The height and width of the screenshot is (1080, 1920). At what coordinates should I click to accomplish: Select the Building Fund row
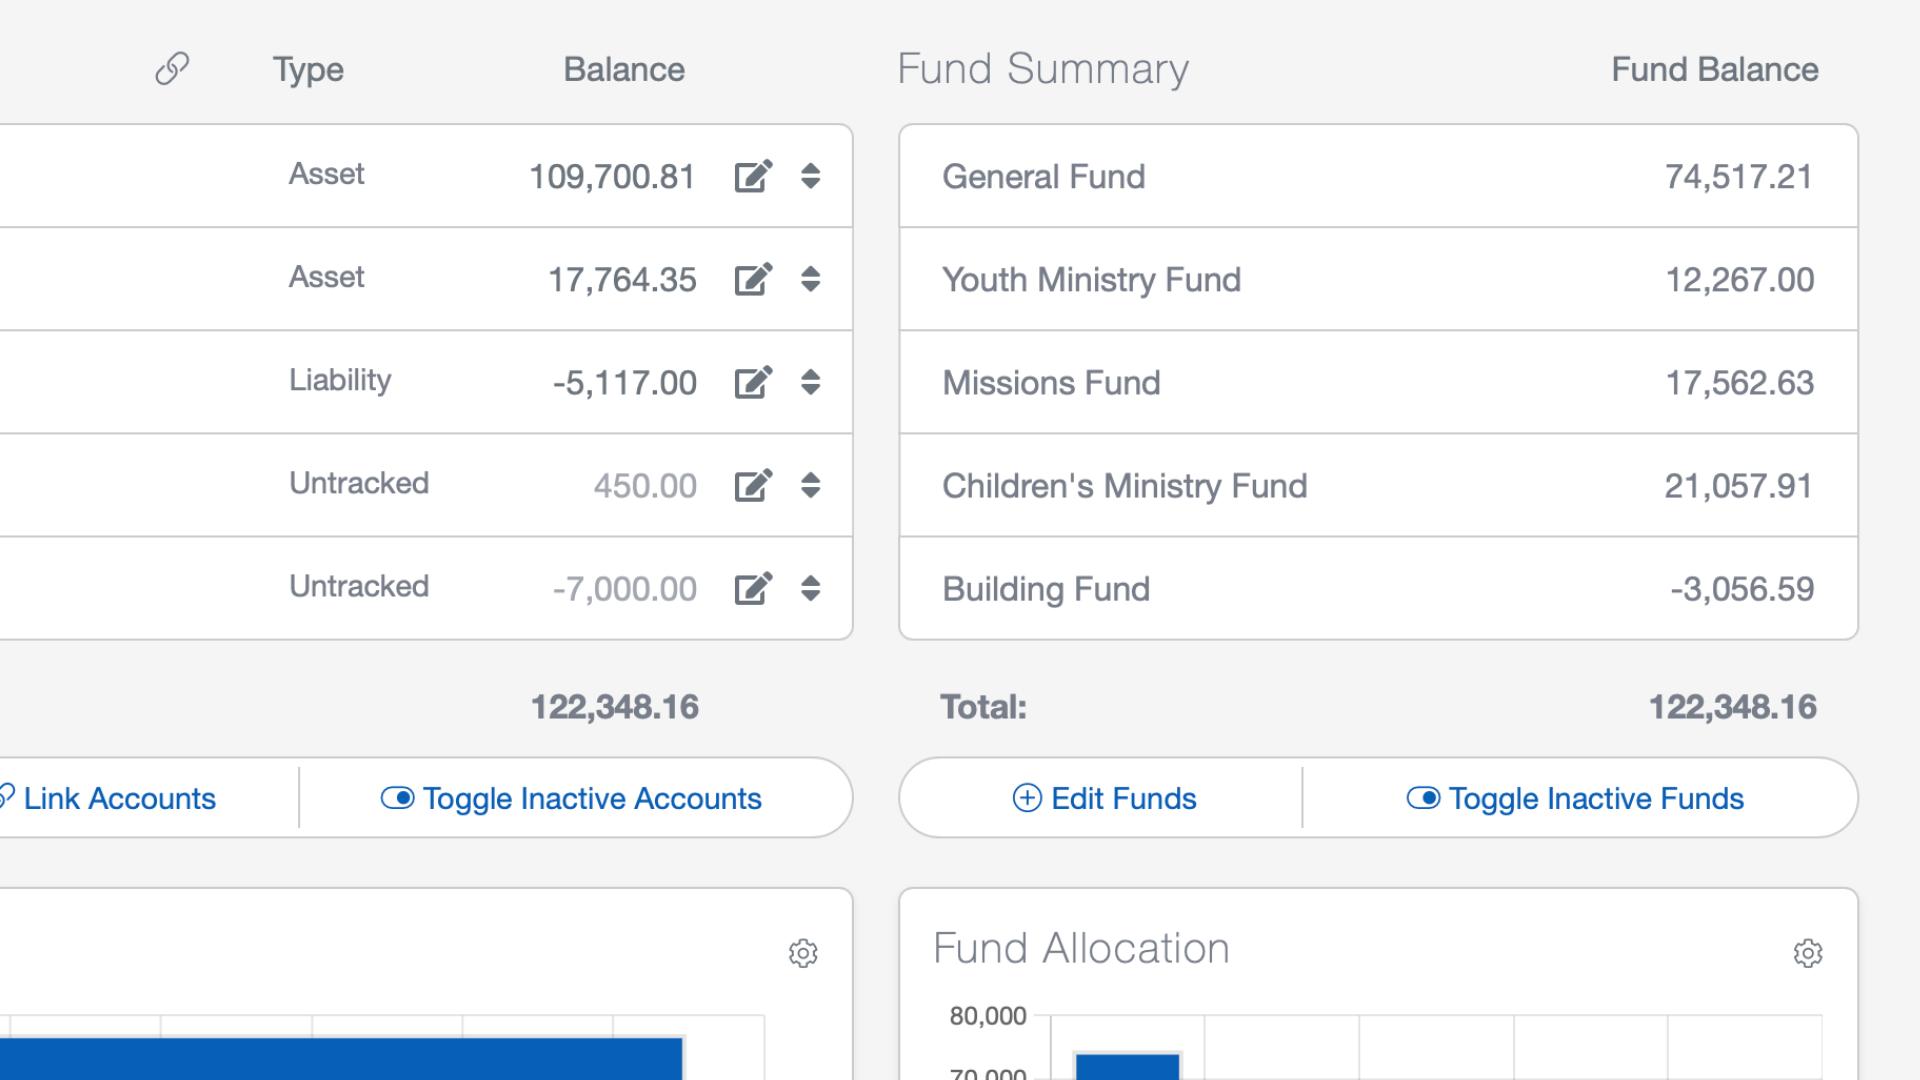click(1378, 588)
